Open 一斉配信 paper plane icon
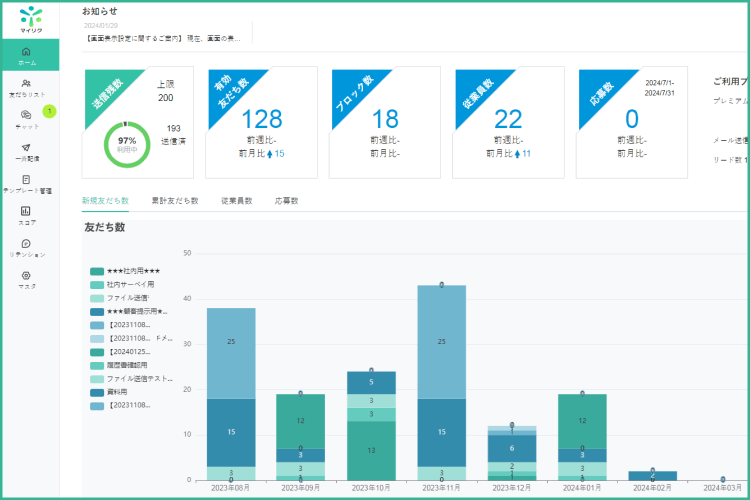 click(26, 147)
